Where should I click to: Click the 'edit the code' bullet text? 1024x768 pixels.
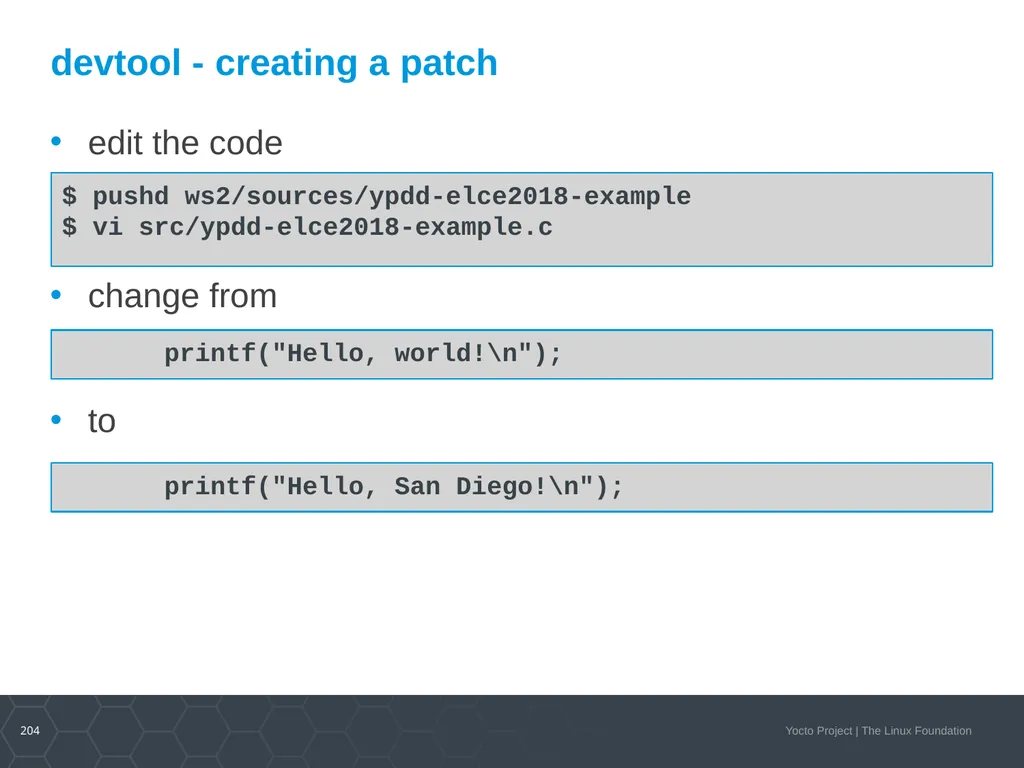tap(185, 143)
